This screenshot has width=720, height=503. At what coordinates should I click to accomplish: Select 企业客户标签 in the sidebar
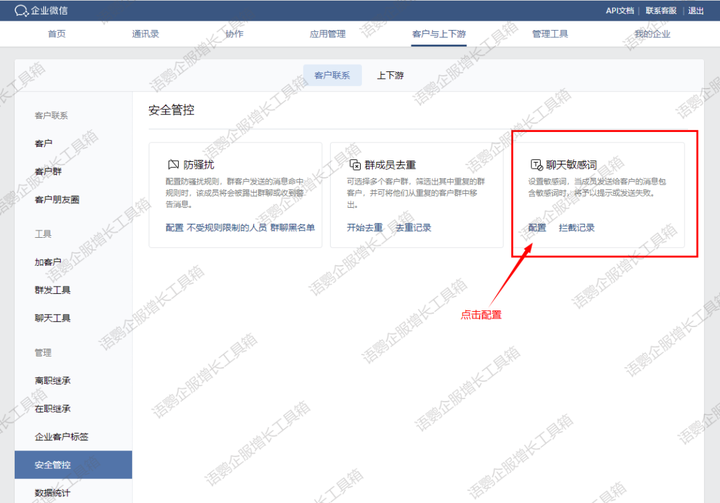[62, 437]
